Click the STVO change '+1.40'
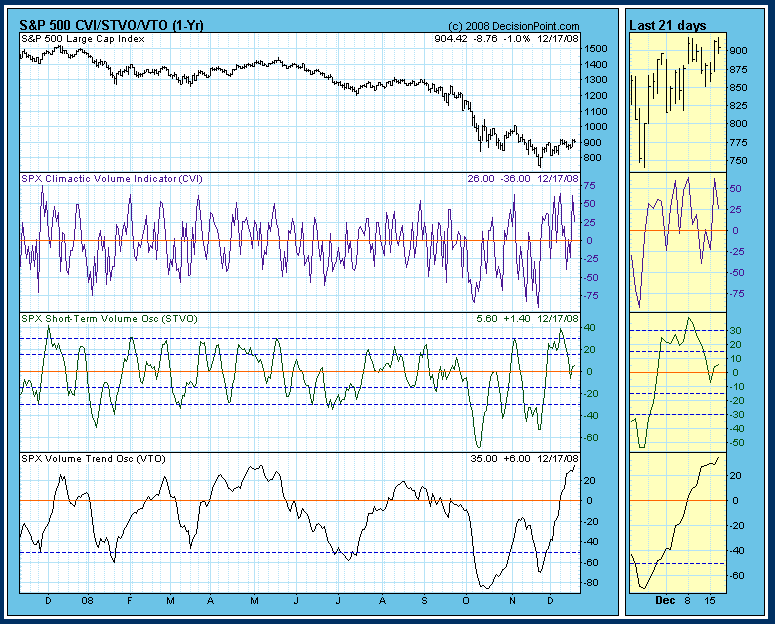 (x=517, y=318)
